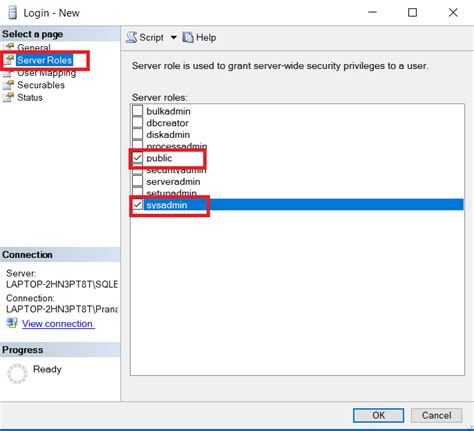Click the bulkadmin role name
The height and width of the screenshot is (431, 474).
click(x=168, y=111)
